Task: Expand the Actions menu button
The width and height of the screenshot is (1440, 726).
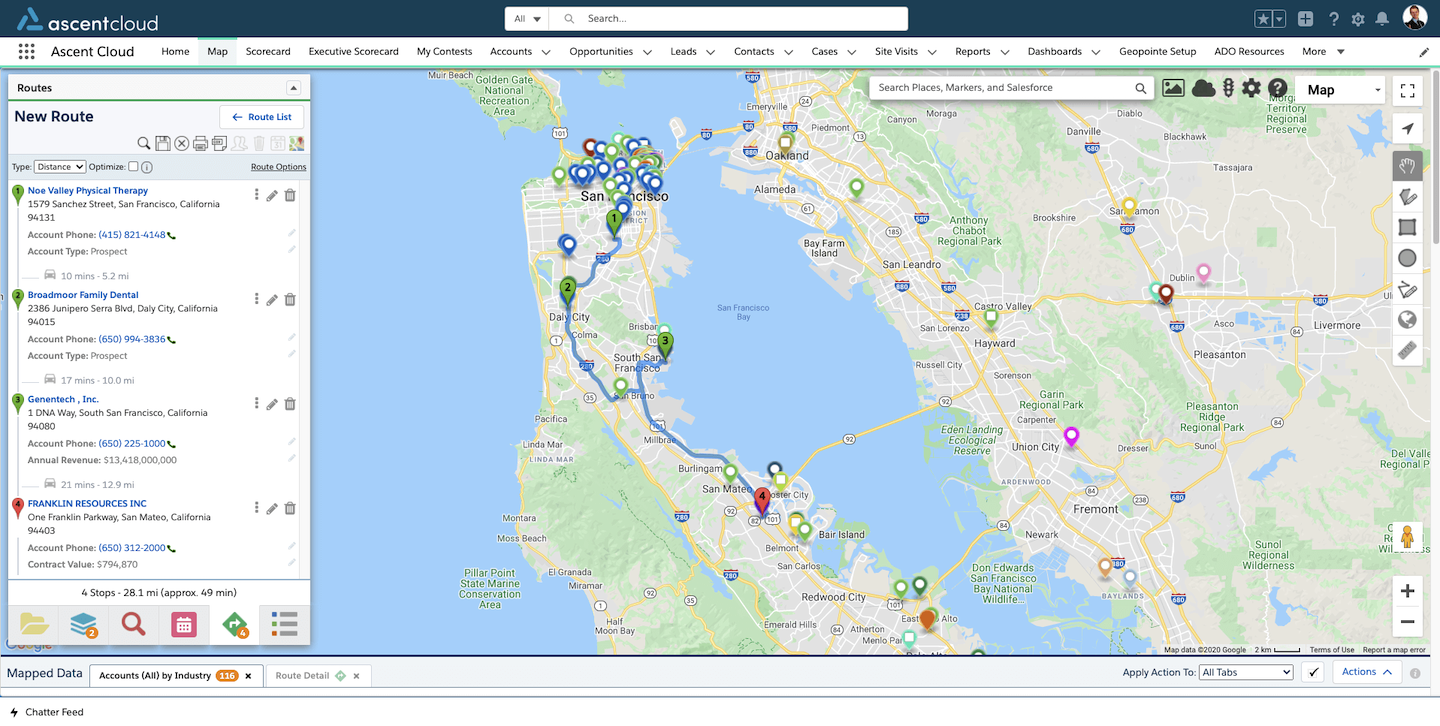Action: click(1367, 672)
